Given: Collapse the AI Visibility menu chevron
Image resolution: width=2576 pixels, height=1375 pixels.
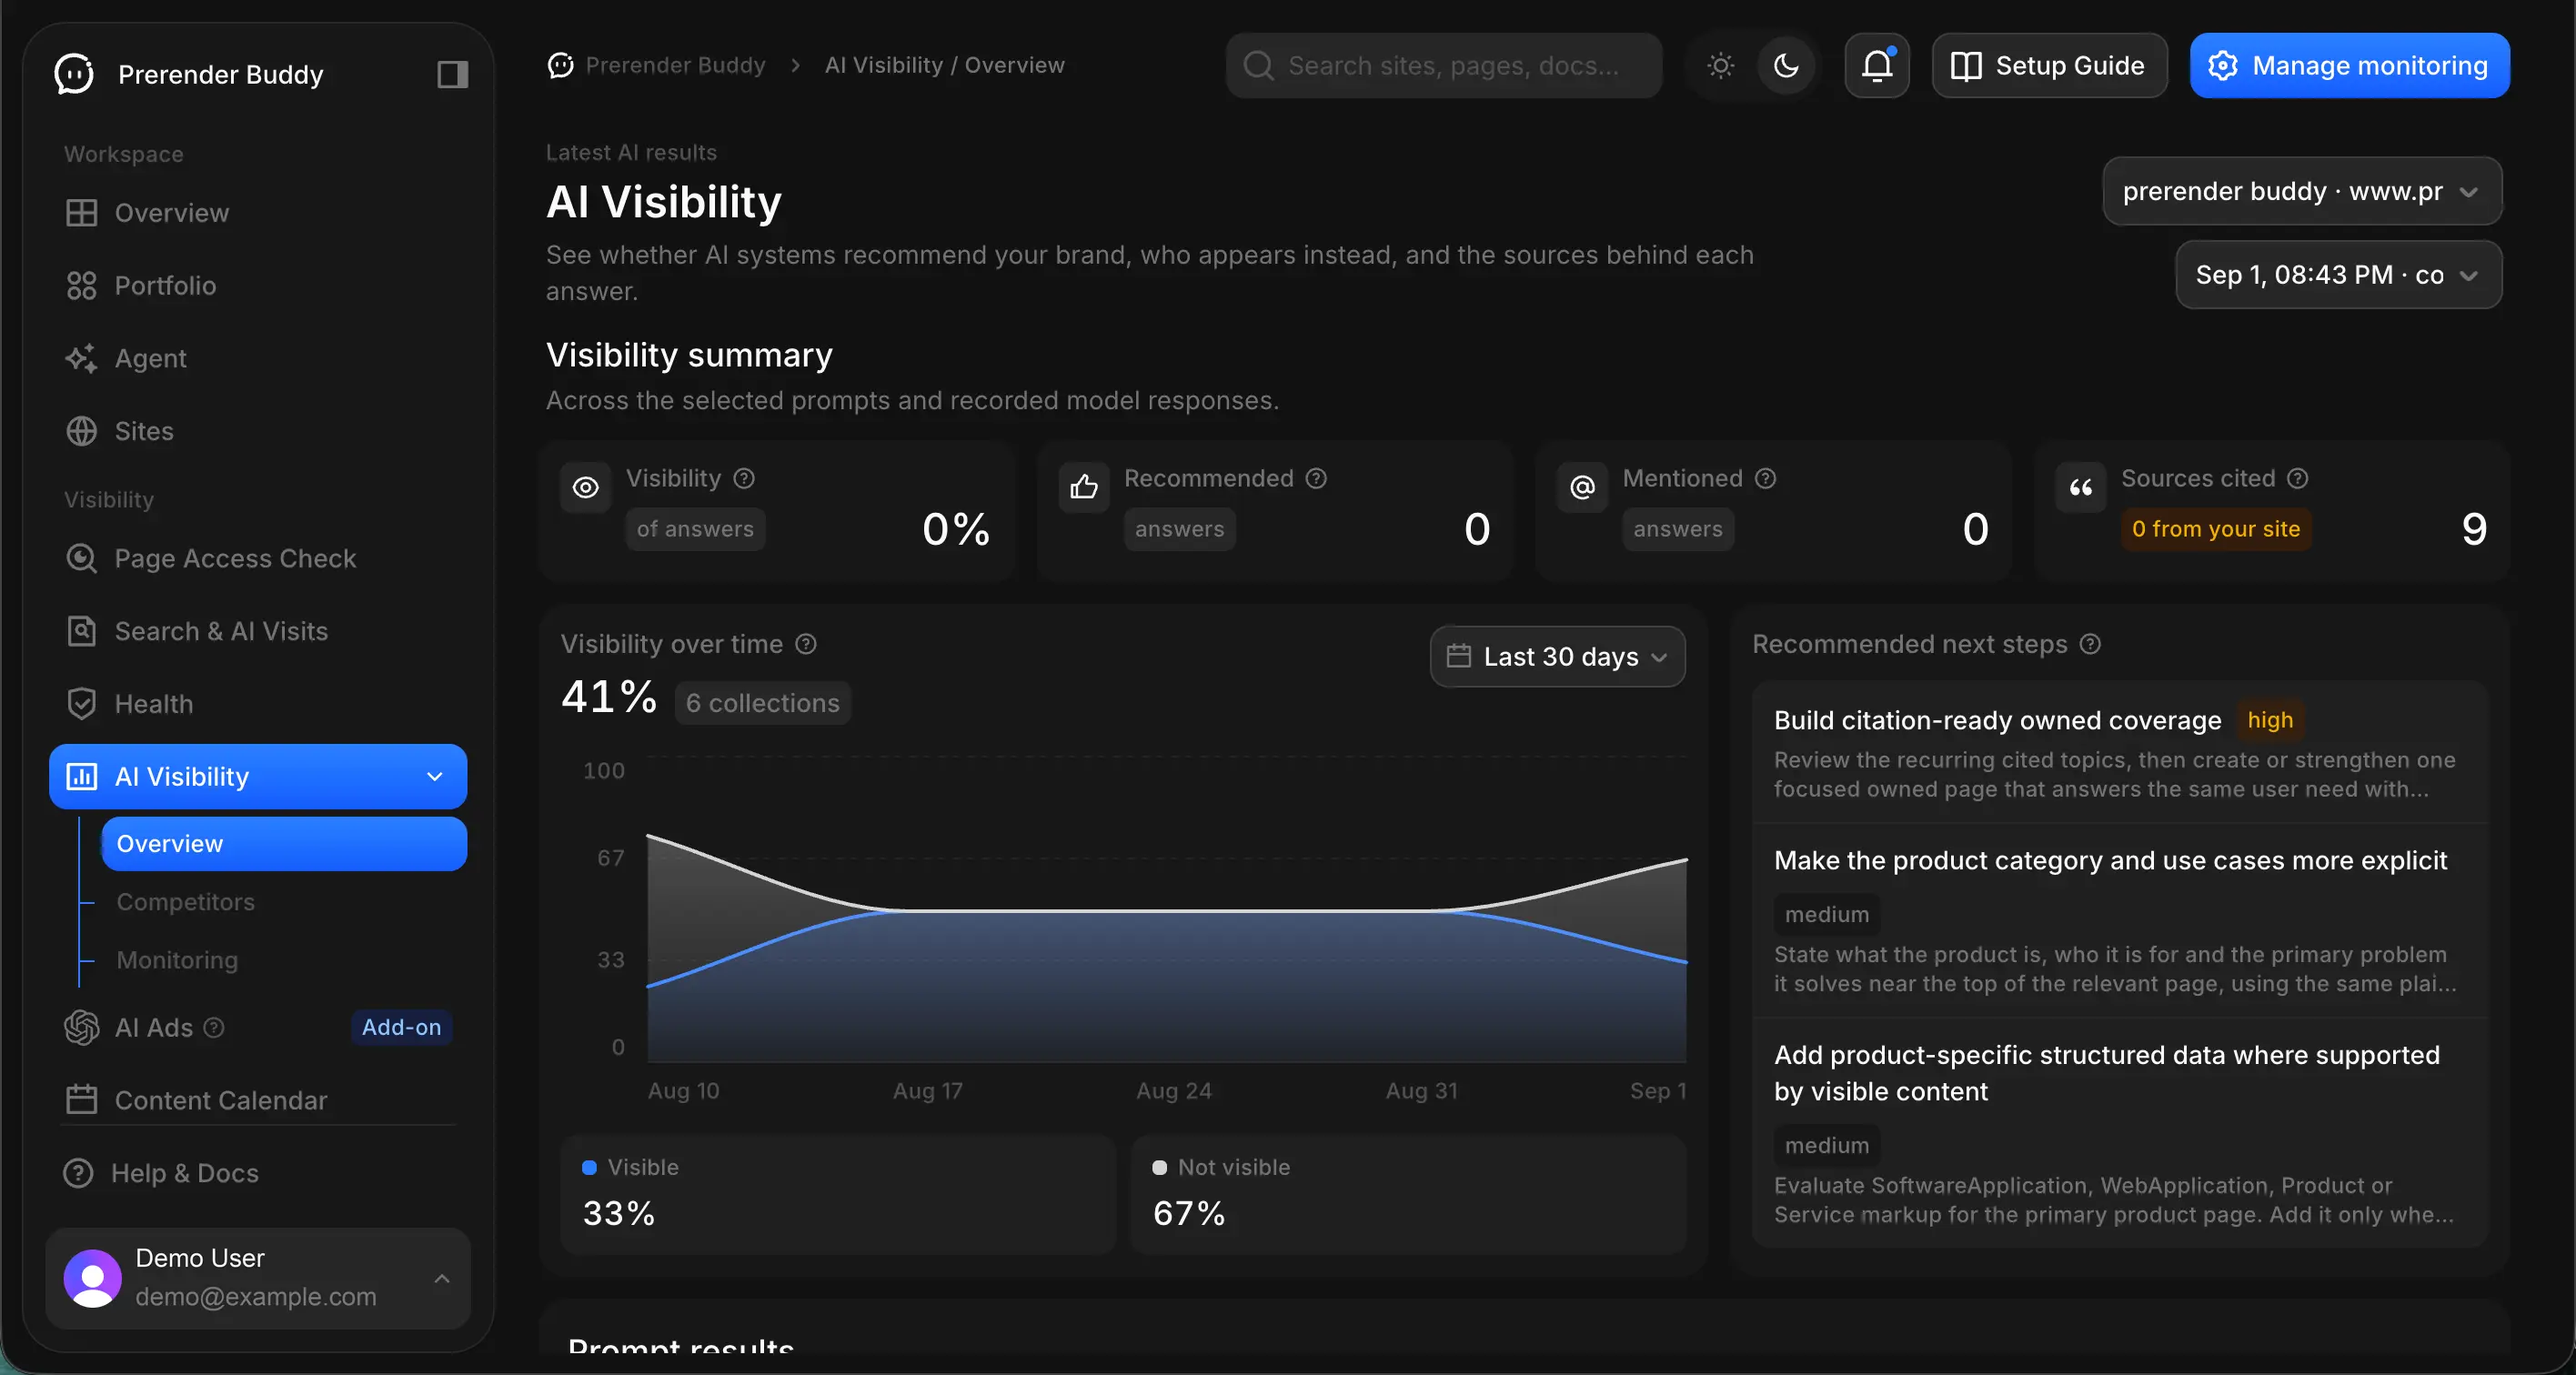Looking at the screenshot, I should click(x=435, y=776).
